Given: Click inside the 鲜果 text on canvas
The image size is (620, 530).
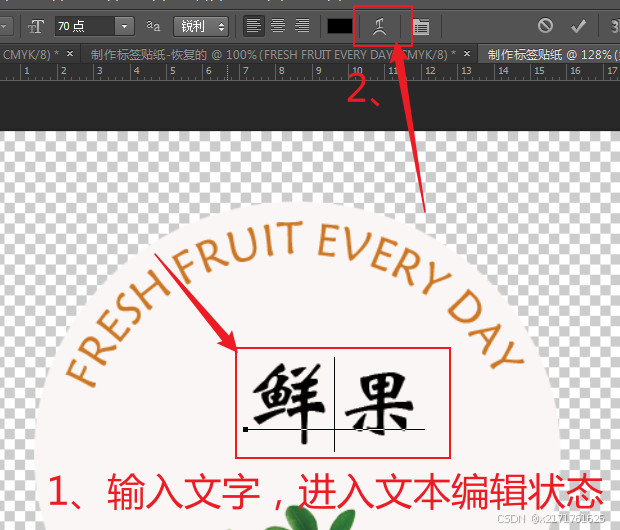Looking at the screenshot, I should click(x=334, y=402).
